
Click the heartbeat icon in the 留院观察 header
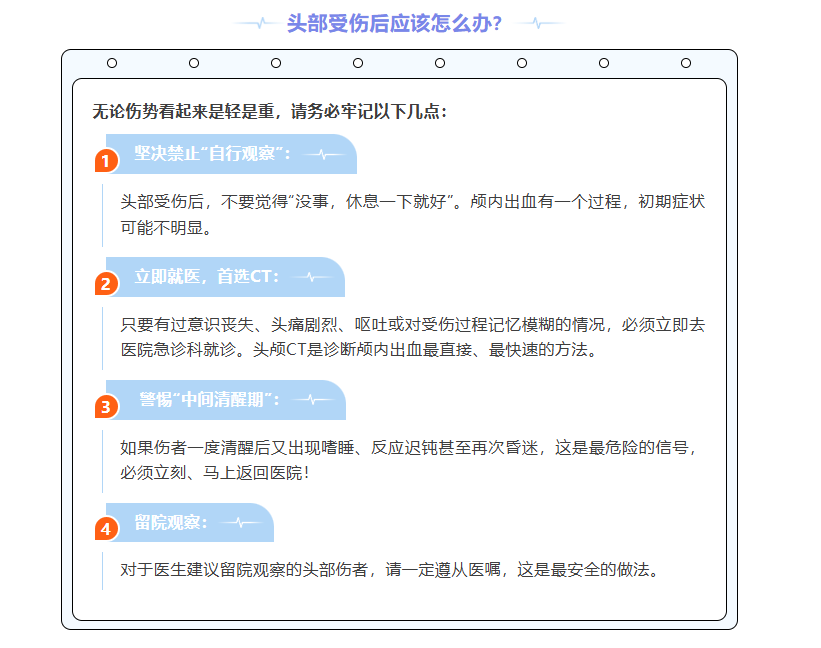pyautogui.click(x=240, y=522)
